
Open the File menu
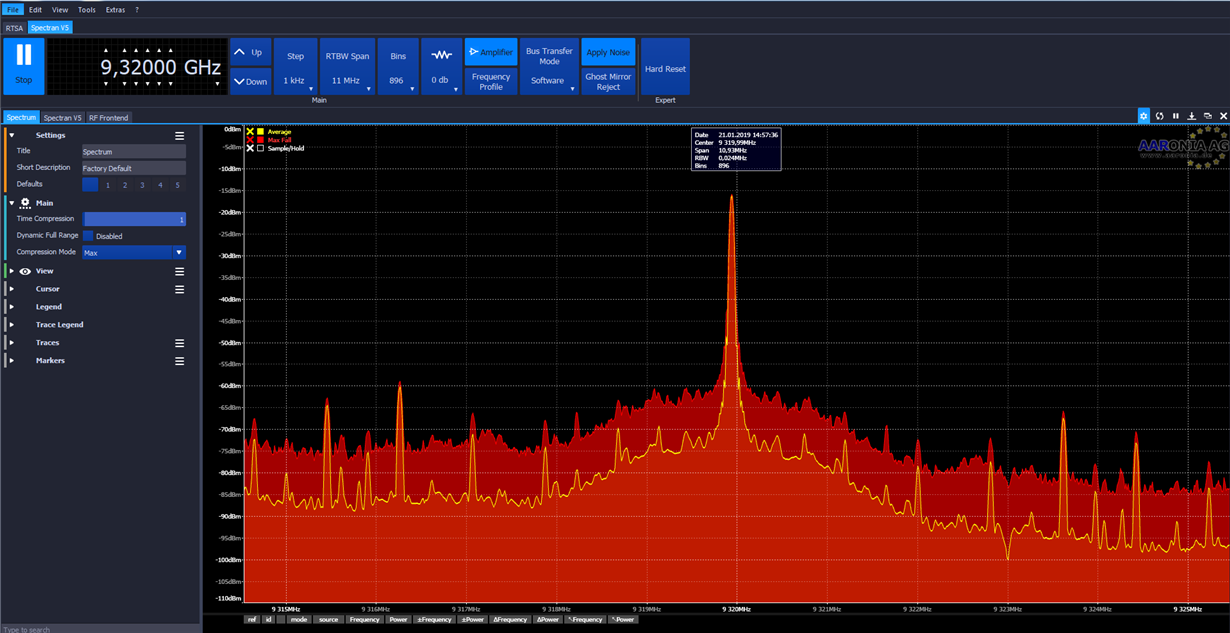(12, 9)
